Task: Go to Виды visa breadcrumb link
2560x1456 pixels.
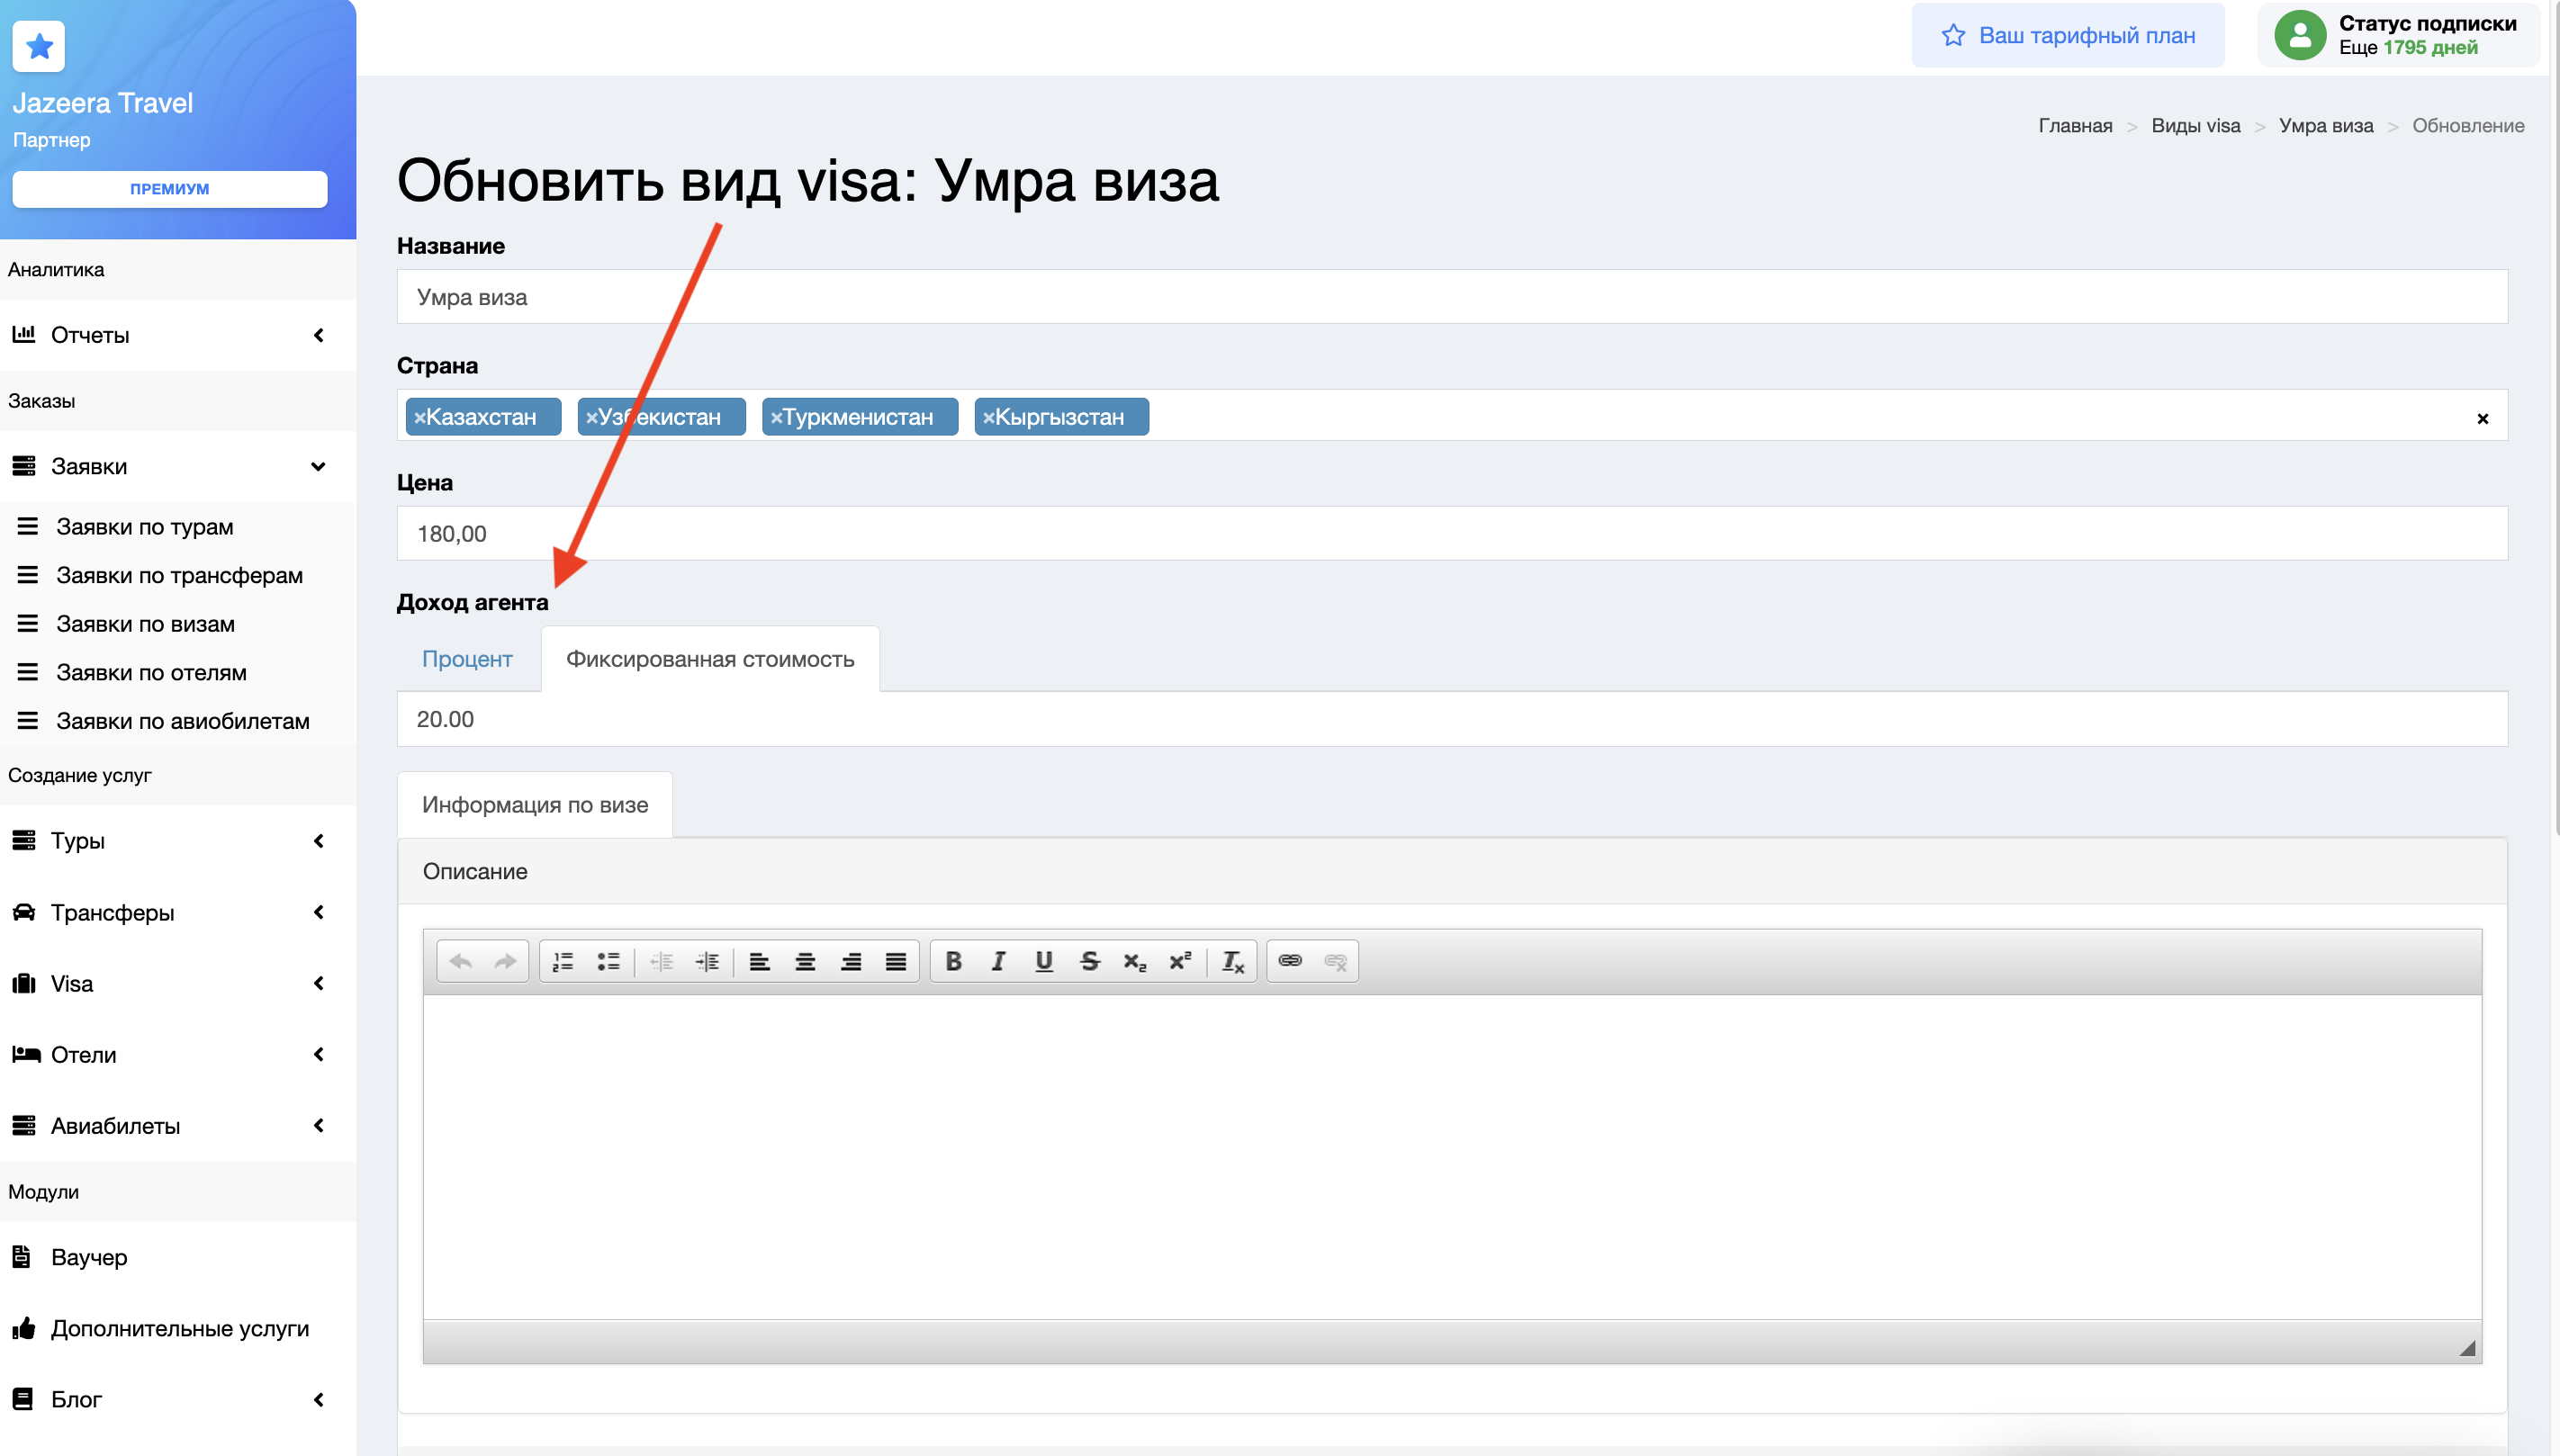Action: [x=2195, y=126]
